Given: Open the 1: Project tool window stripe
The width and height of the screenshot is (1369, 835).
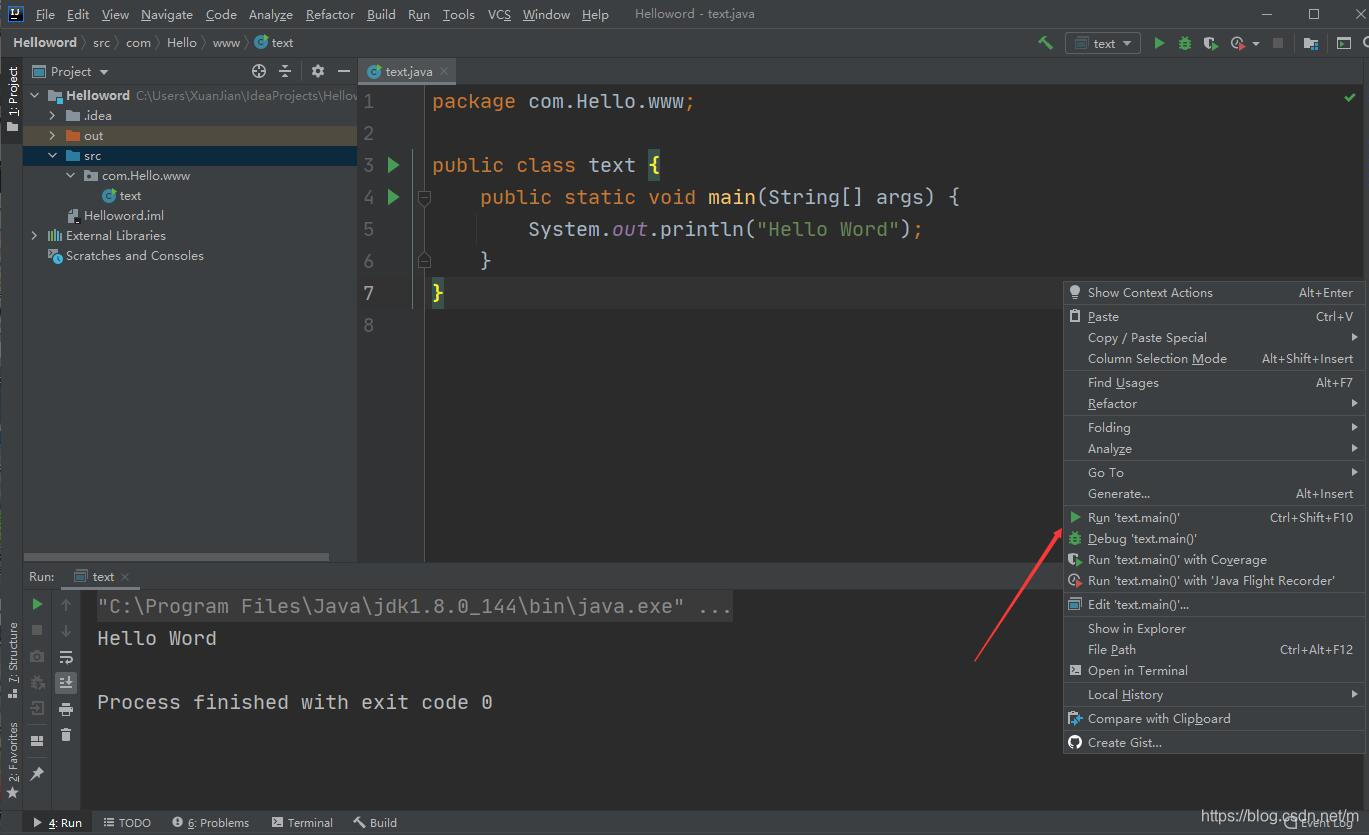Looking at the screenshot, I should click(x=12, y=100).
